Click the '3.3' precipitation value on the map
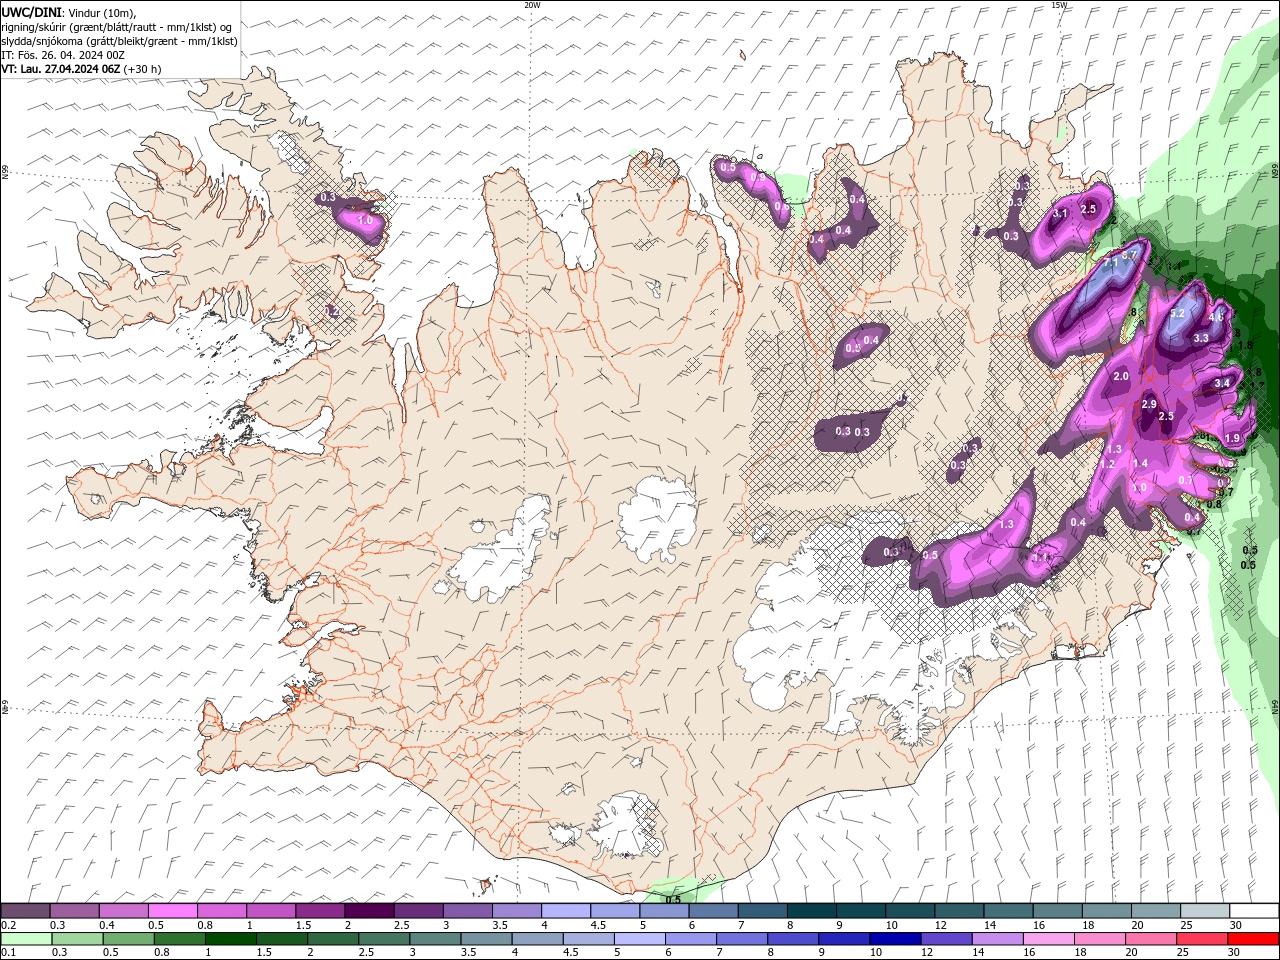The image size is (1280, 960). [x=1201, y=338]
